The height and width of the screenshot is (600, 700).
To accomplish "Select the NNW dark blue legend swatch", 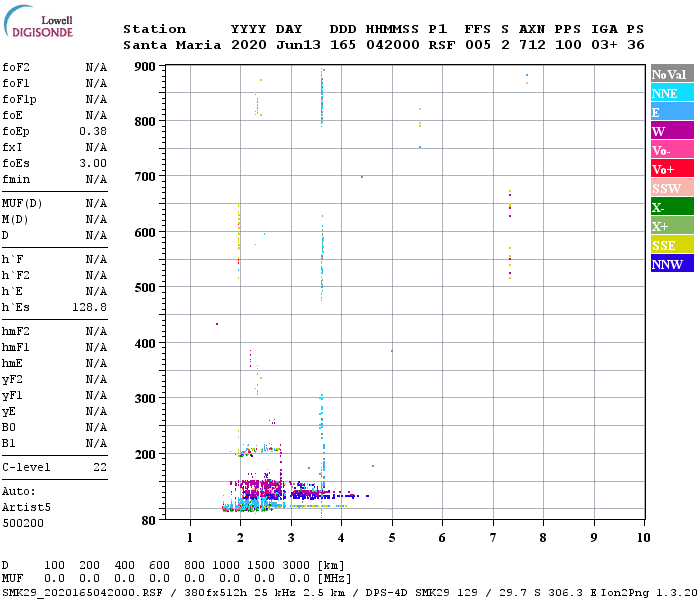I will tap(672, 263).
